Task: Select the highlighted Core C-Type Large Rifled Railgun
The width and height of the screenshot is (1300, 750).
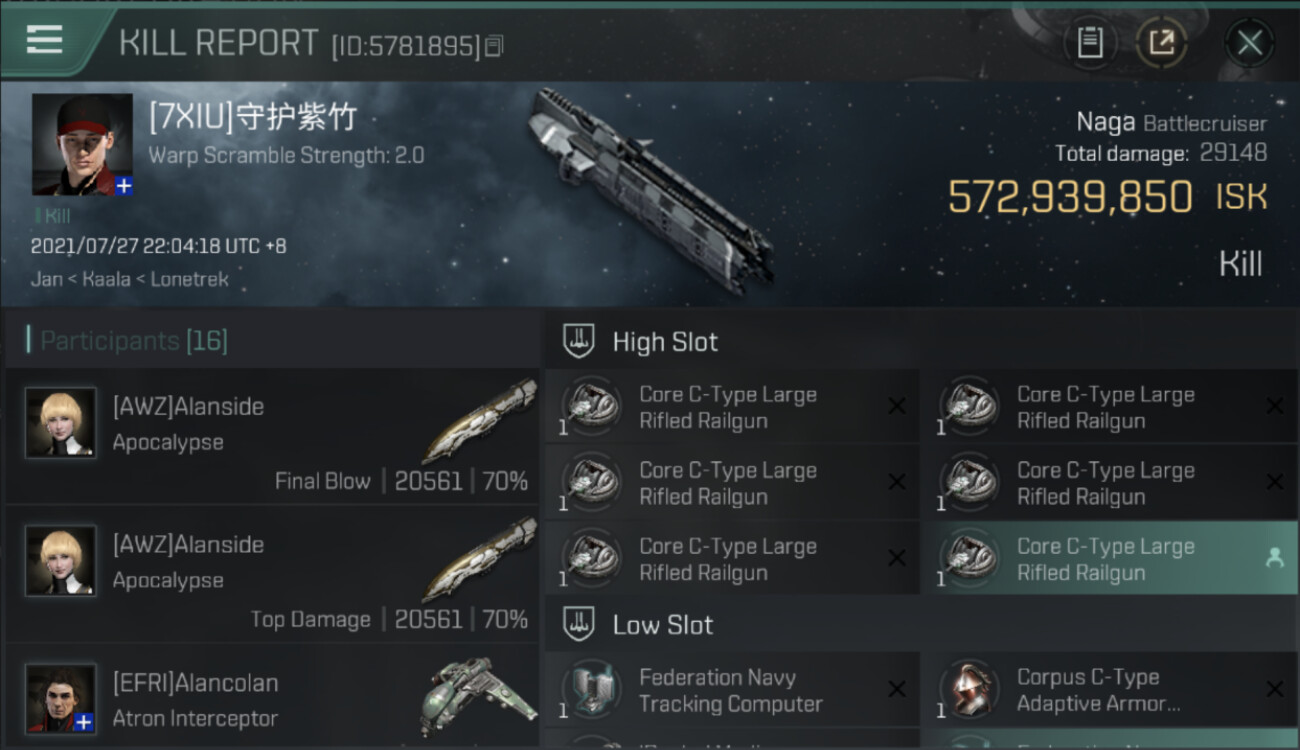Action: (x=1109, y=558)
